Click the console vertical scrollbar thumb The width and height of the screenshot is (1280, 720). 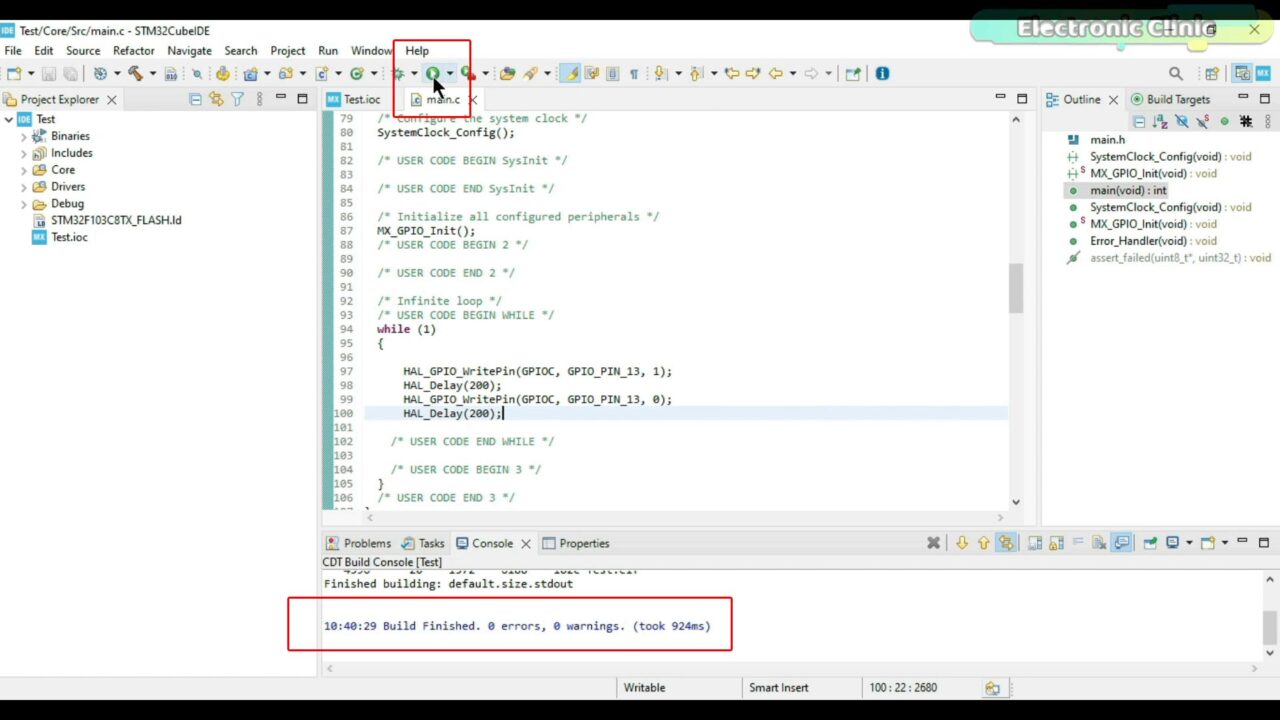click(x=1270, y=627)
